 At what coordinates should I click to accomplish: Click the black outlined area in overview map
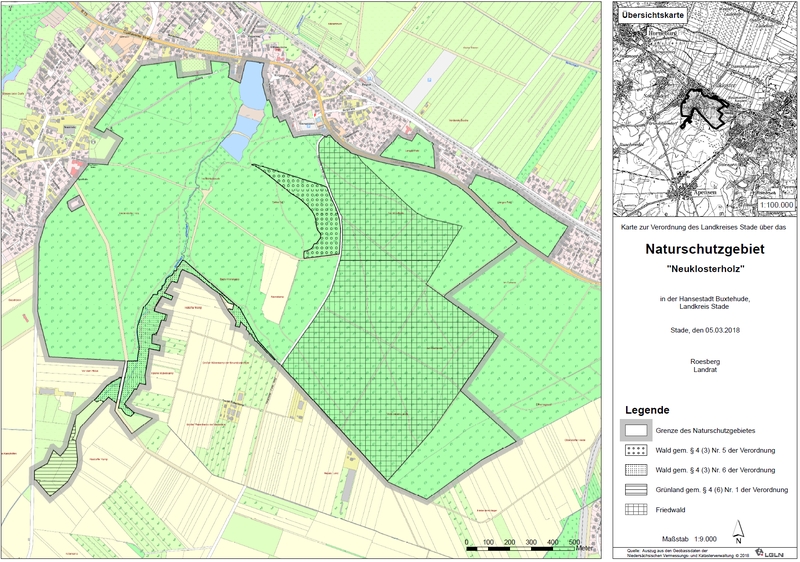click(x=704, y=109)
